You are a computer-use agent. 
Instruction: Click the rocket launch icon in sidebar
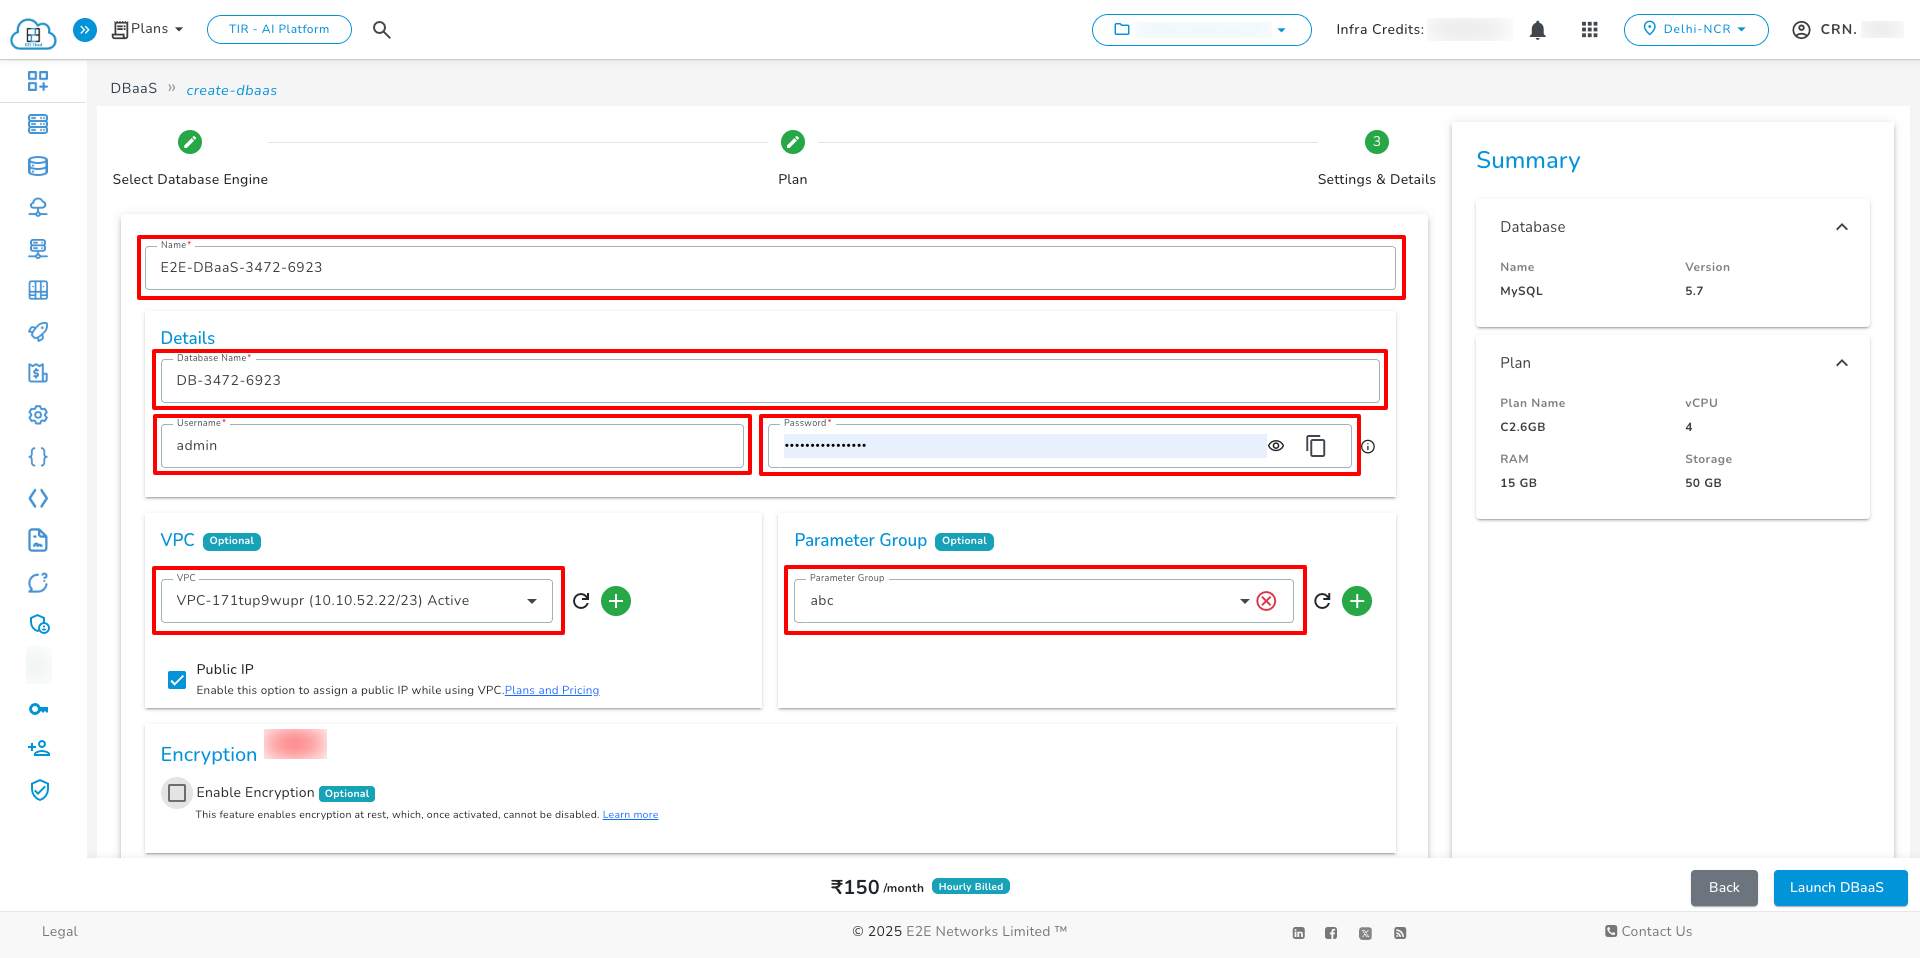pos(38,331)
